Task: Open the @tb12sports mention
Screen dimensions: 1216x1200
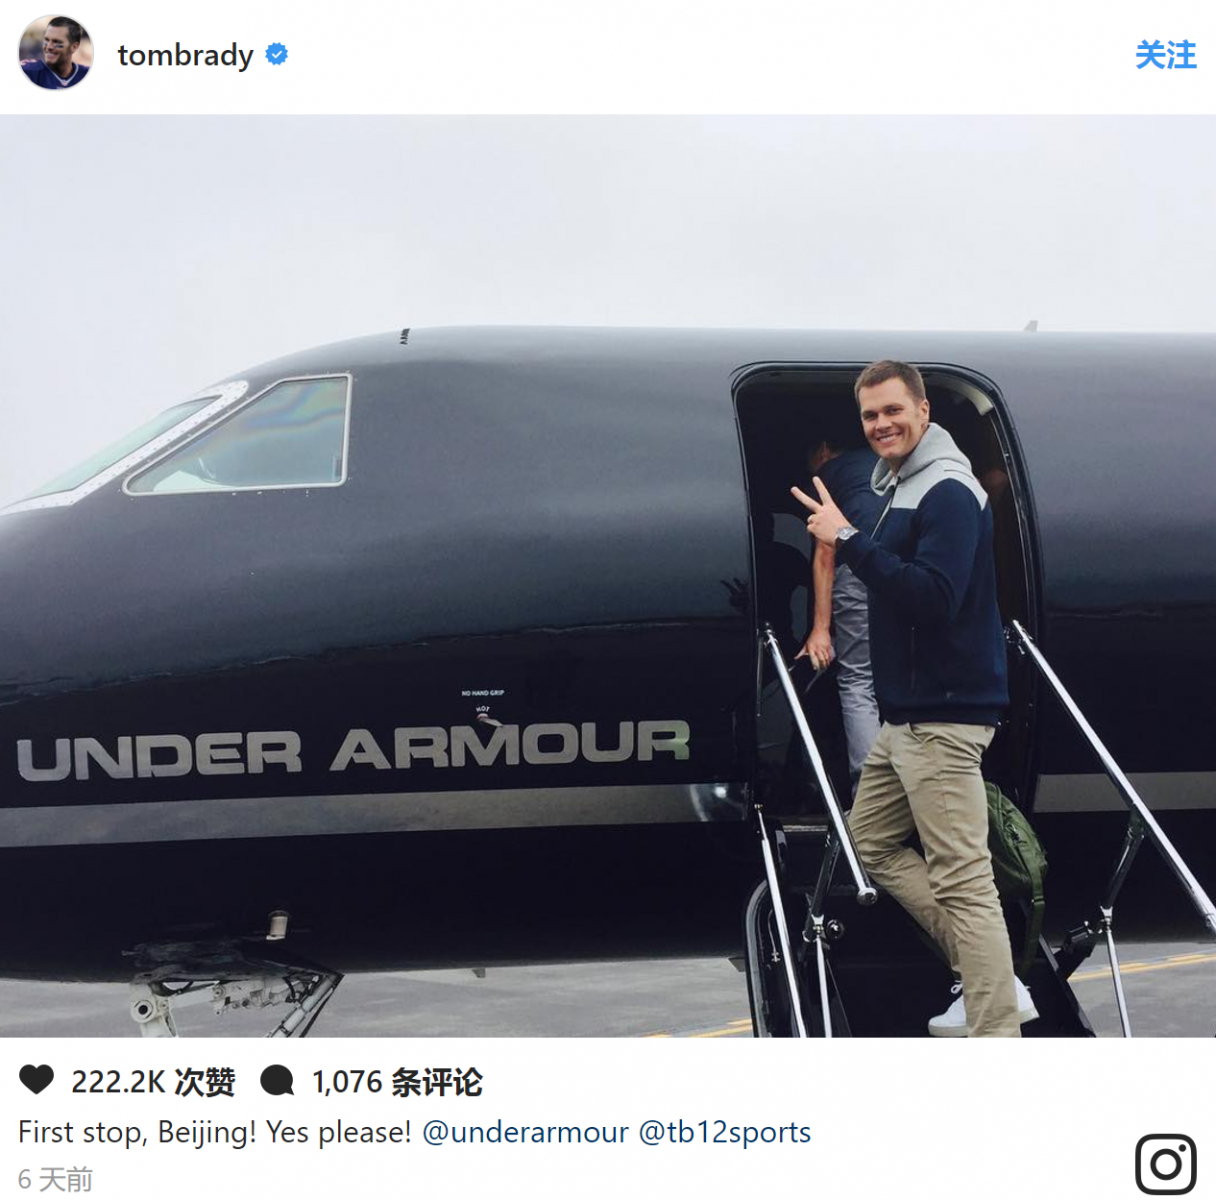Action: pyautogui.click(x=725, y=1132)
